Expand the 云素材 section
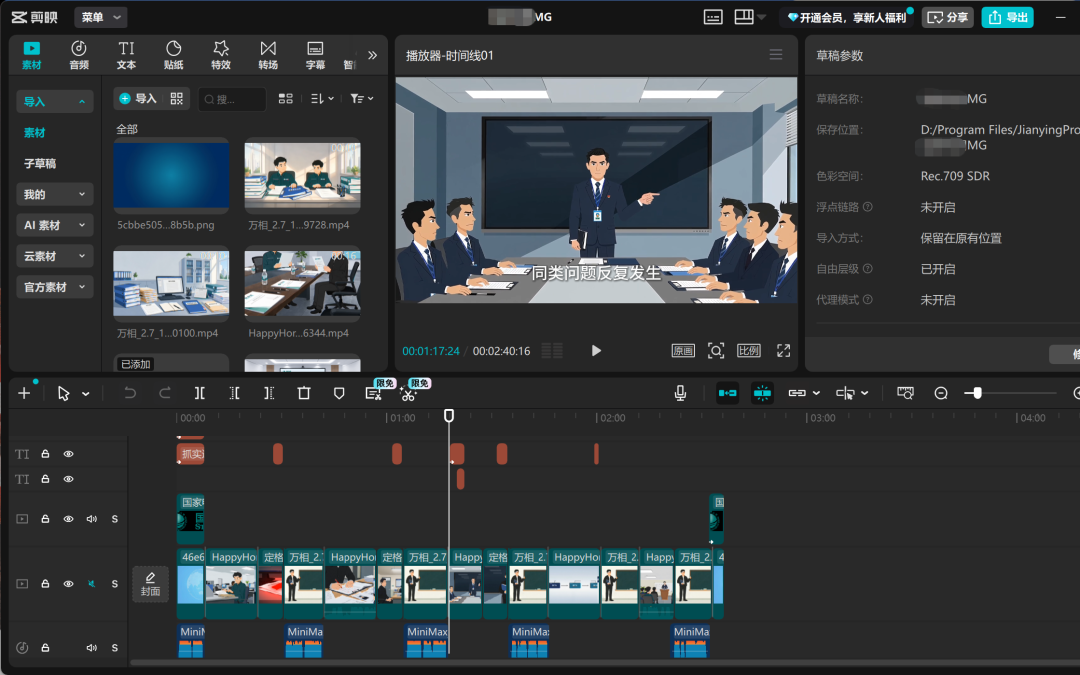This screenshot has width=1080, height=675. pos(54,256)
